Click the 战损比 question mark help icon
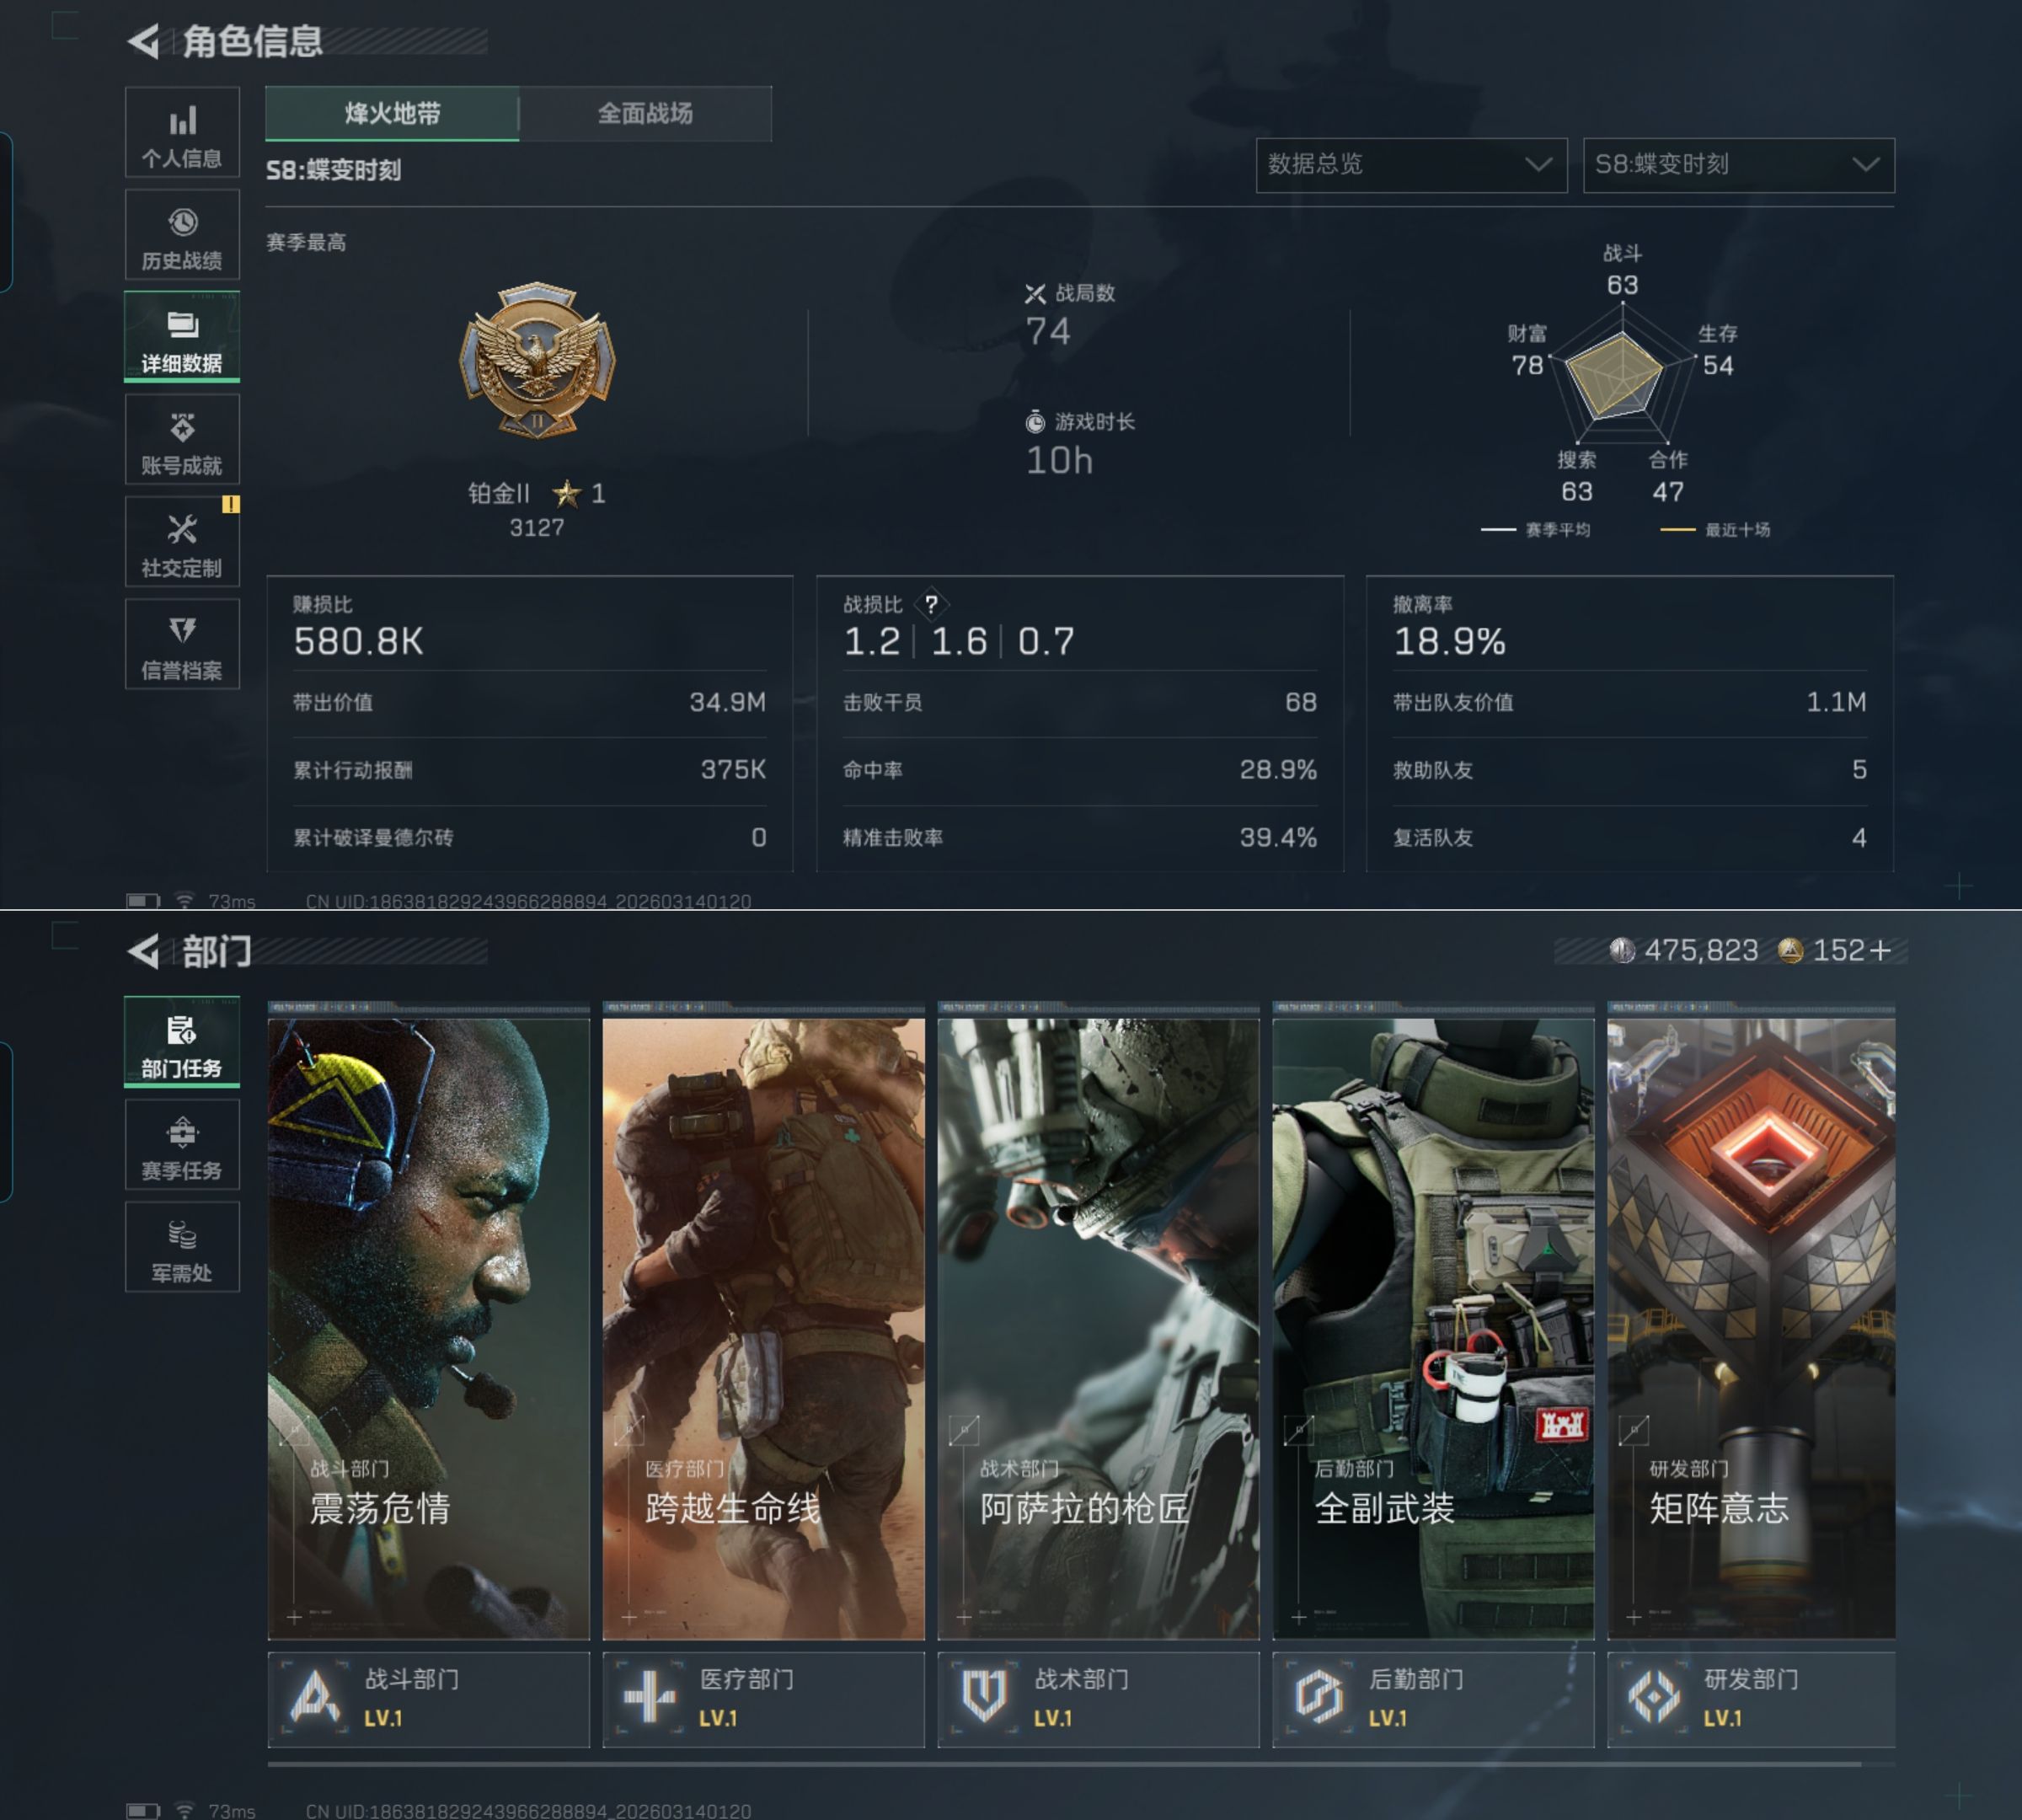 click(x=931, y=604)
